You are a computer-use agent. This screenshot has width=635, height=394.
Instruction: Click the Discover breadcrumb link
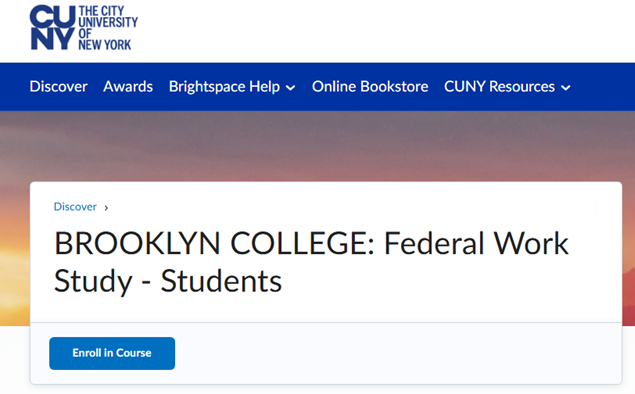(x=75, y=207)
